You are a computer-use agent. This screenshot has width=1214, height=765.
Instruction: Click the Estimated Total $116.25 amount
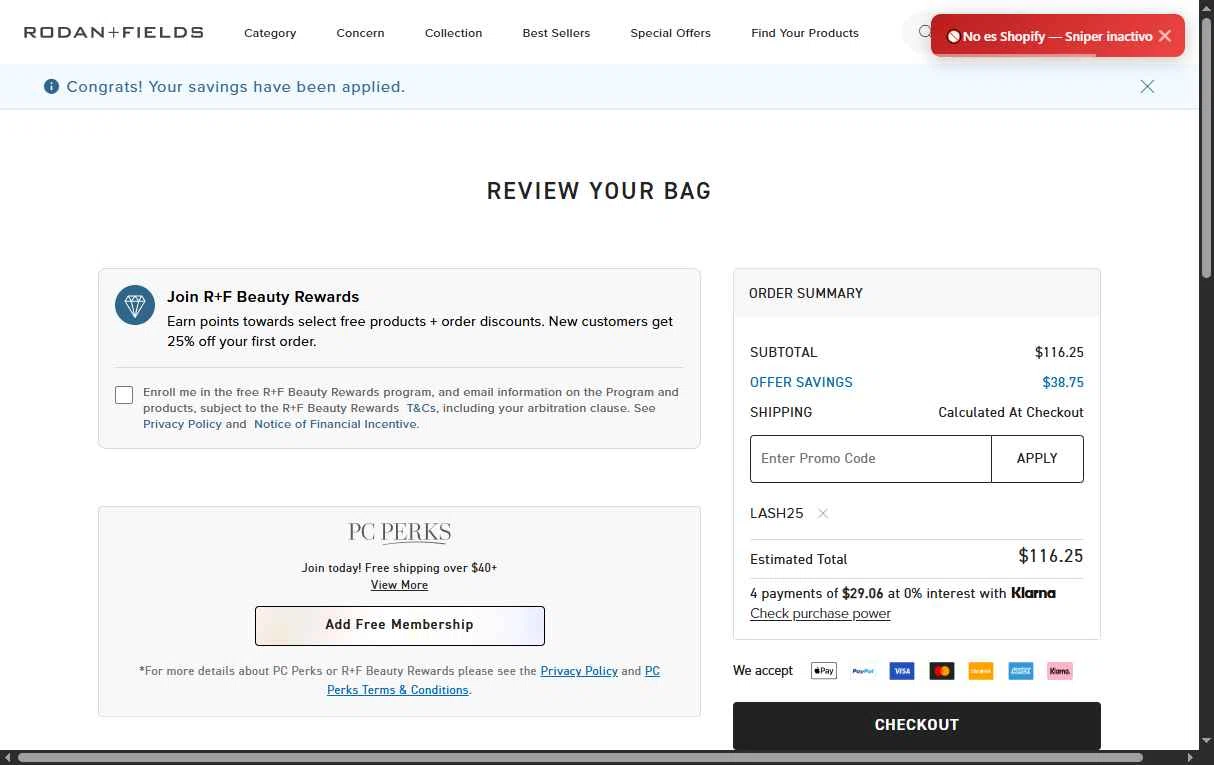tap(1051, 556)
